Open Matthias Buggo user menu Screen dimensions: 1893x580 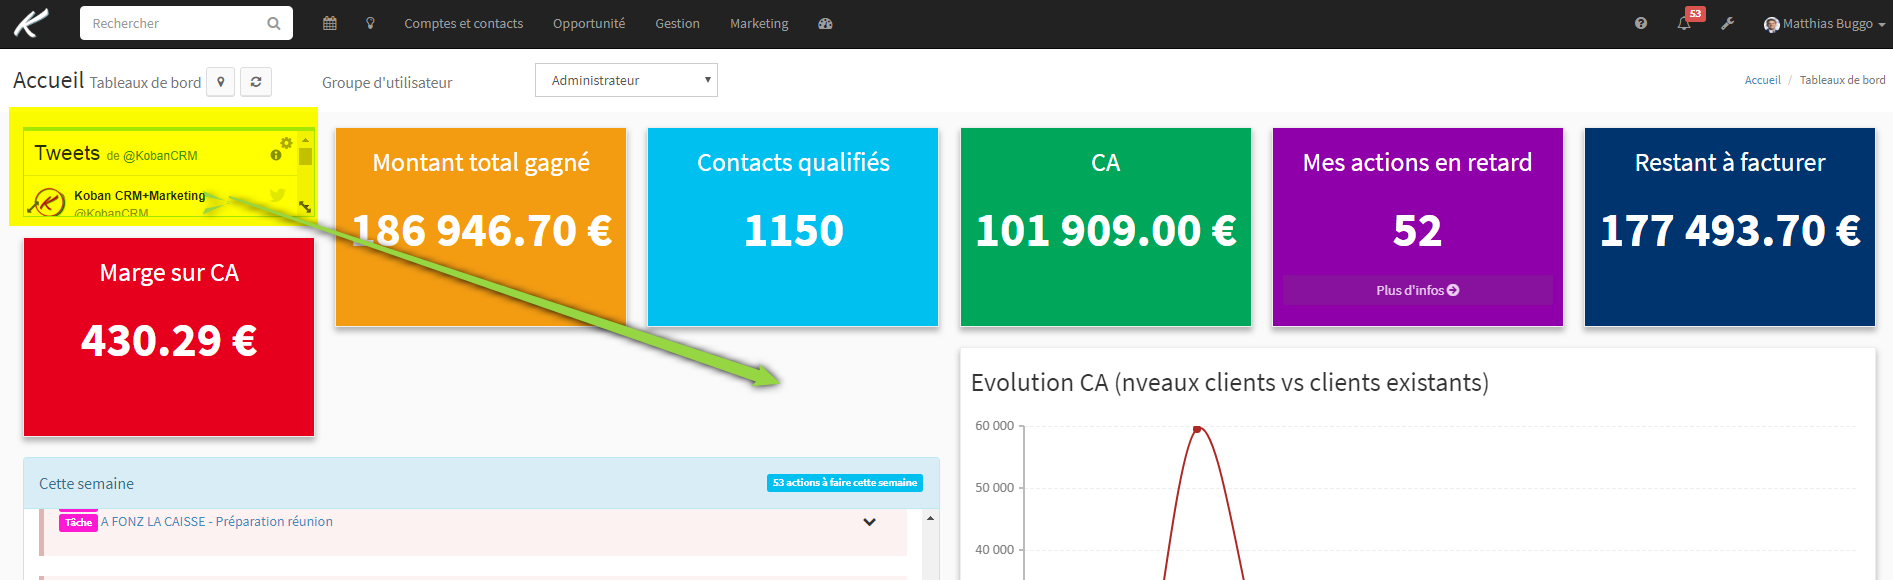[x=1824, y=24]
